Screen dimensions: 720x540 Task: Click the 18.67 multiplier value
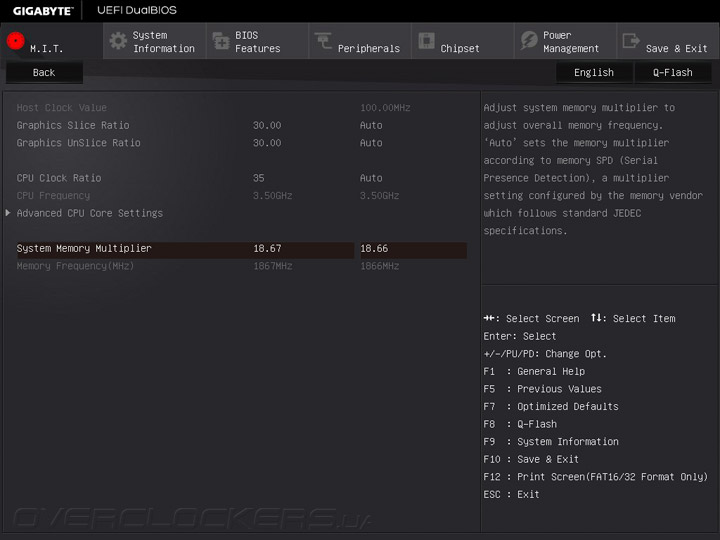click(267, 248)
